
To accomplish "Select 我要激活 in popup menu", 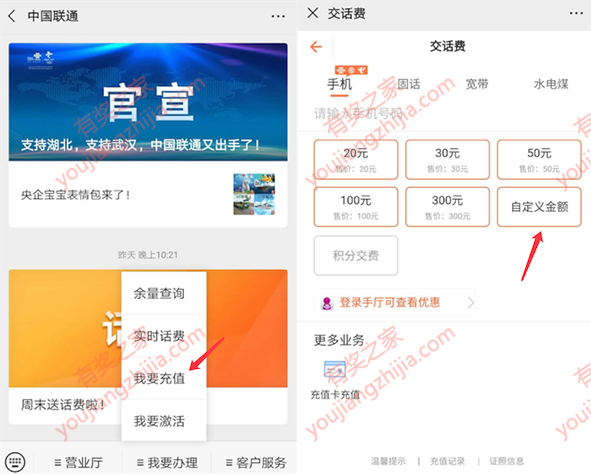I will [x=164, y=421].
